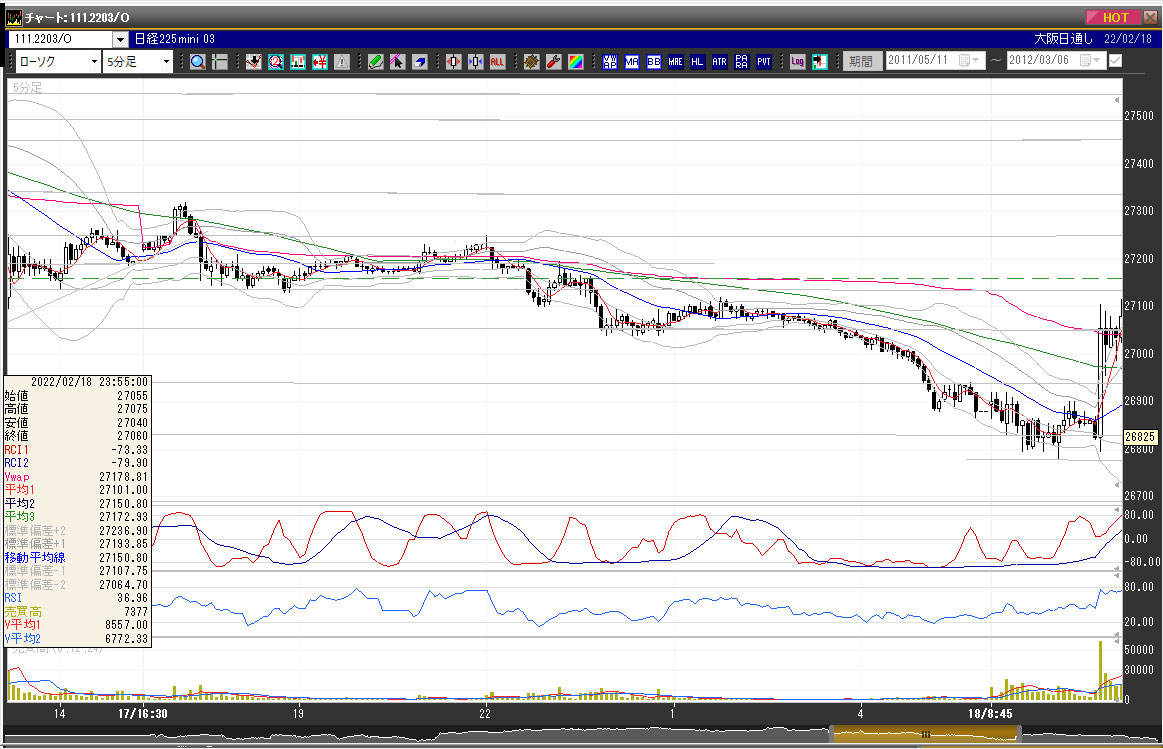The height and width of the screenshot is (749, 1163).
Task: Click the 期間 period button
Action: point(860,62)
